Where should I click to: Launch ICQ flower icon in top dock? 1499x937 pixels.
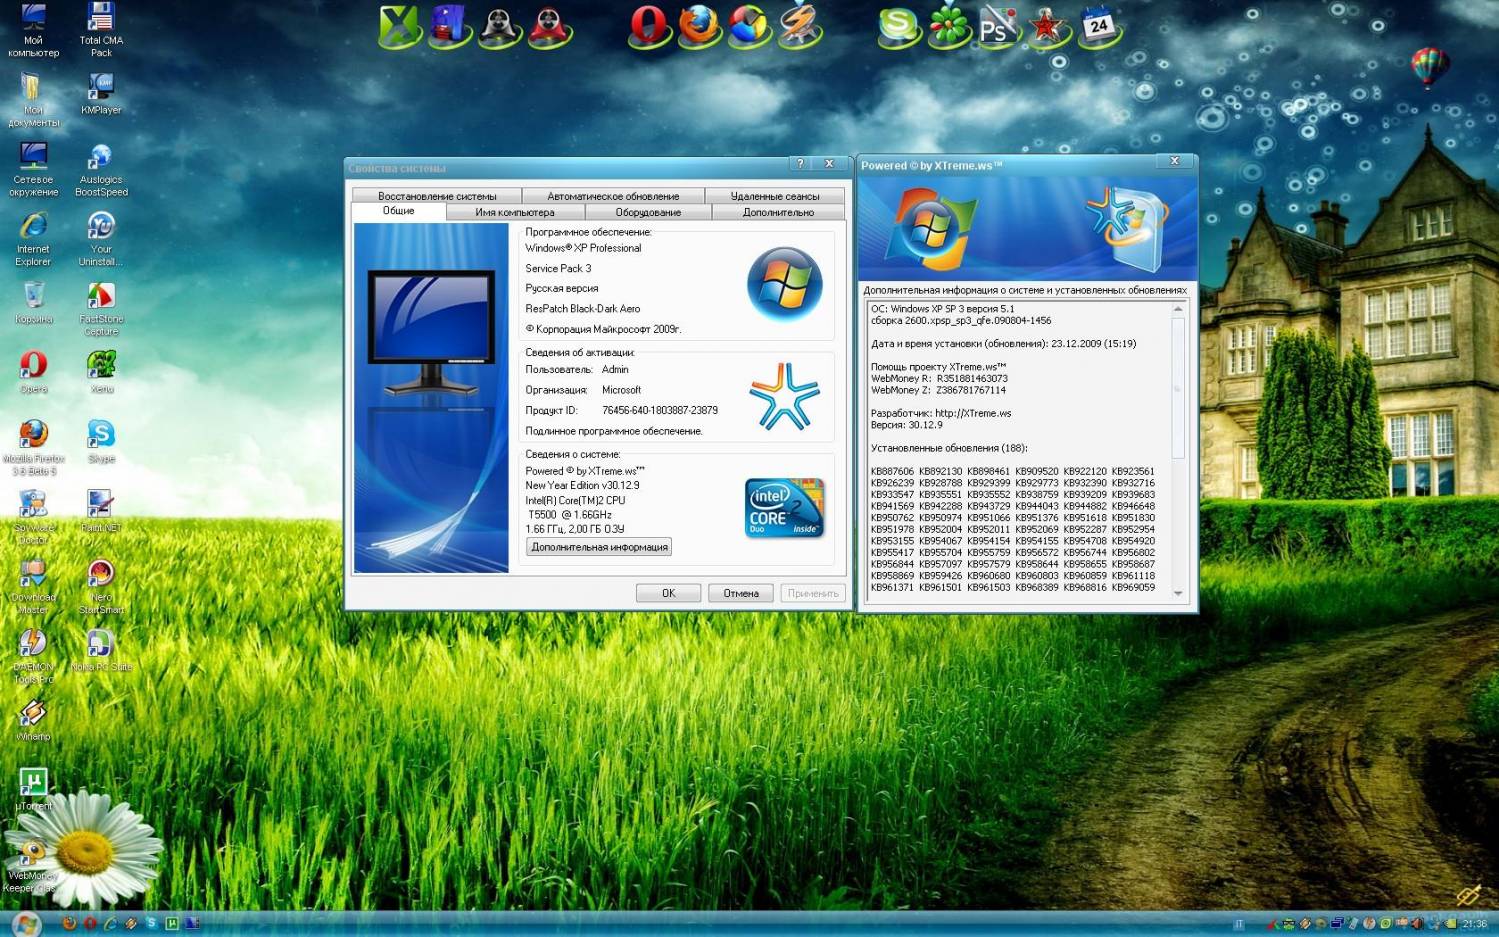click(x=948, y=25)
